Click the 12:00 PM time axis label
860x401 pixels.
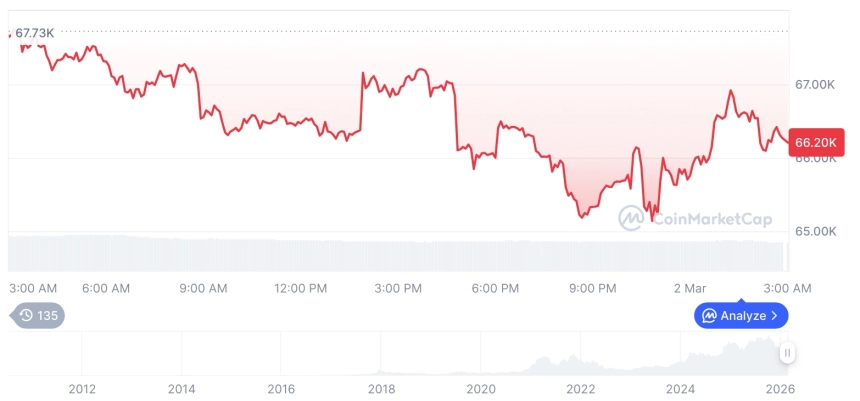(300, 288)
